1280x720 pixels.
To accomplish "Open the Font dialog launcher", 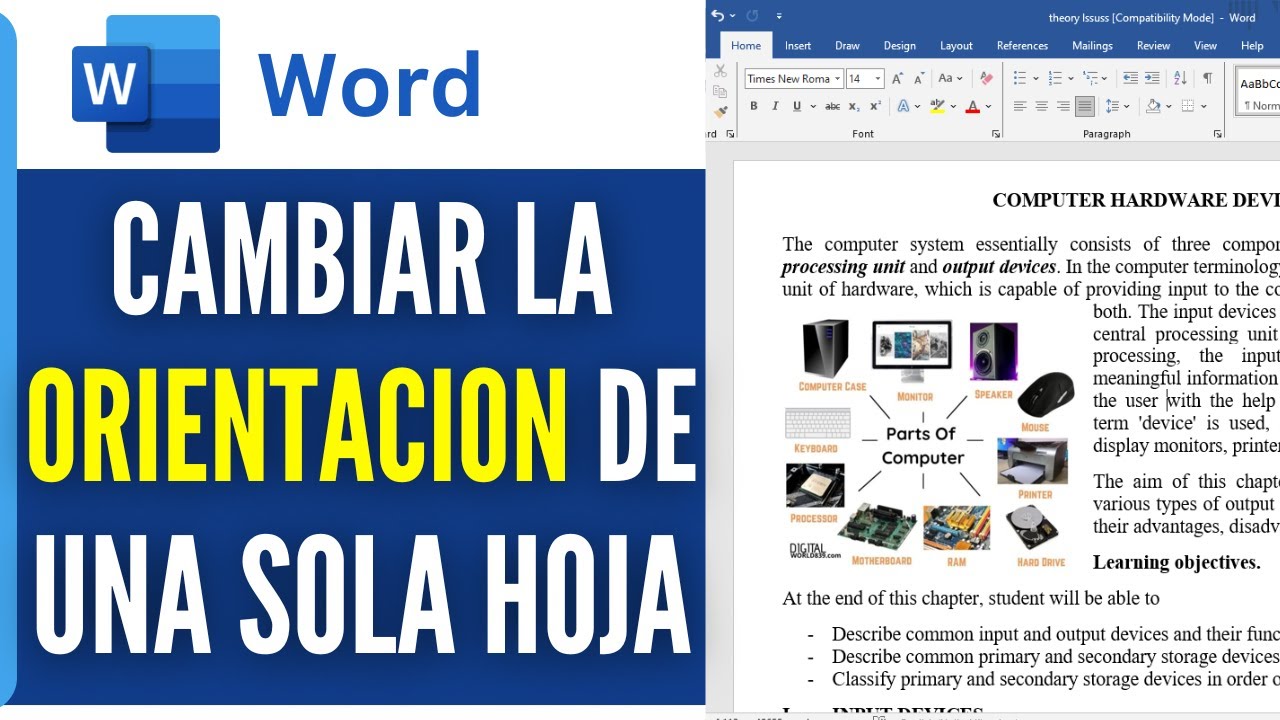I will click(x=995, y=134).
